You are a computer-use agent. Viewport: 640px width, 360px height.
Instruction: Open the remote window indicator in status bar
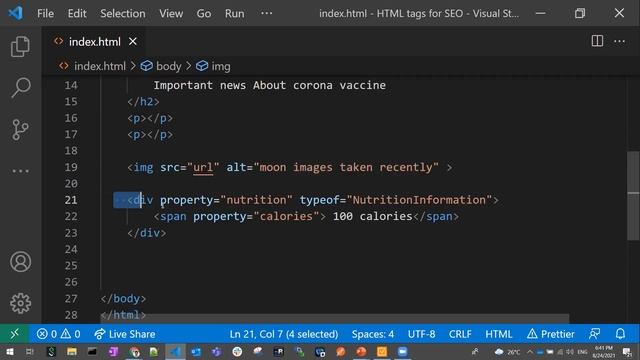pos(14,334)
